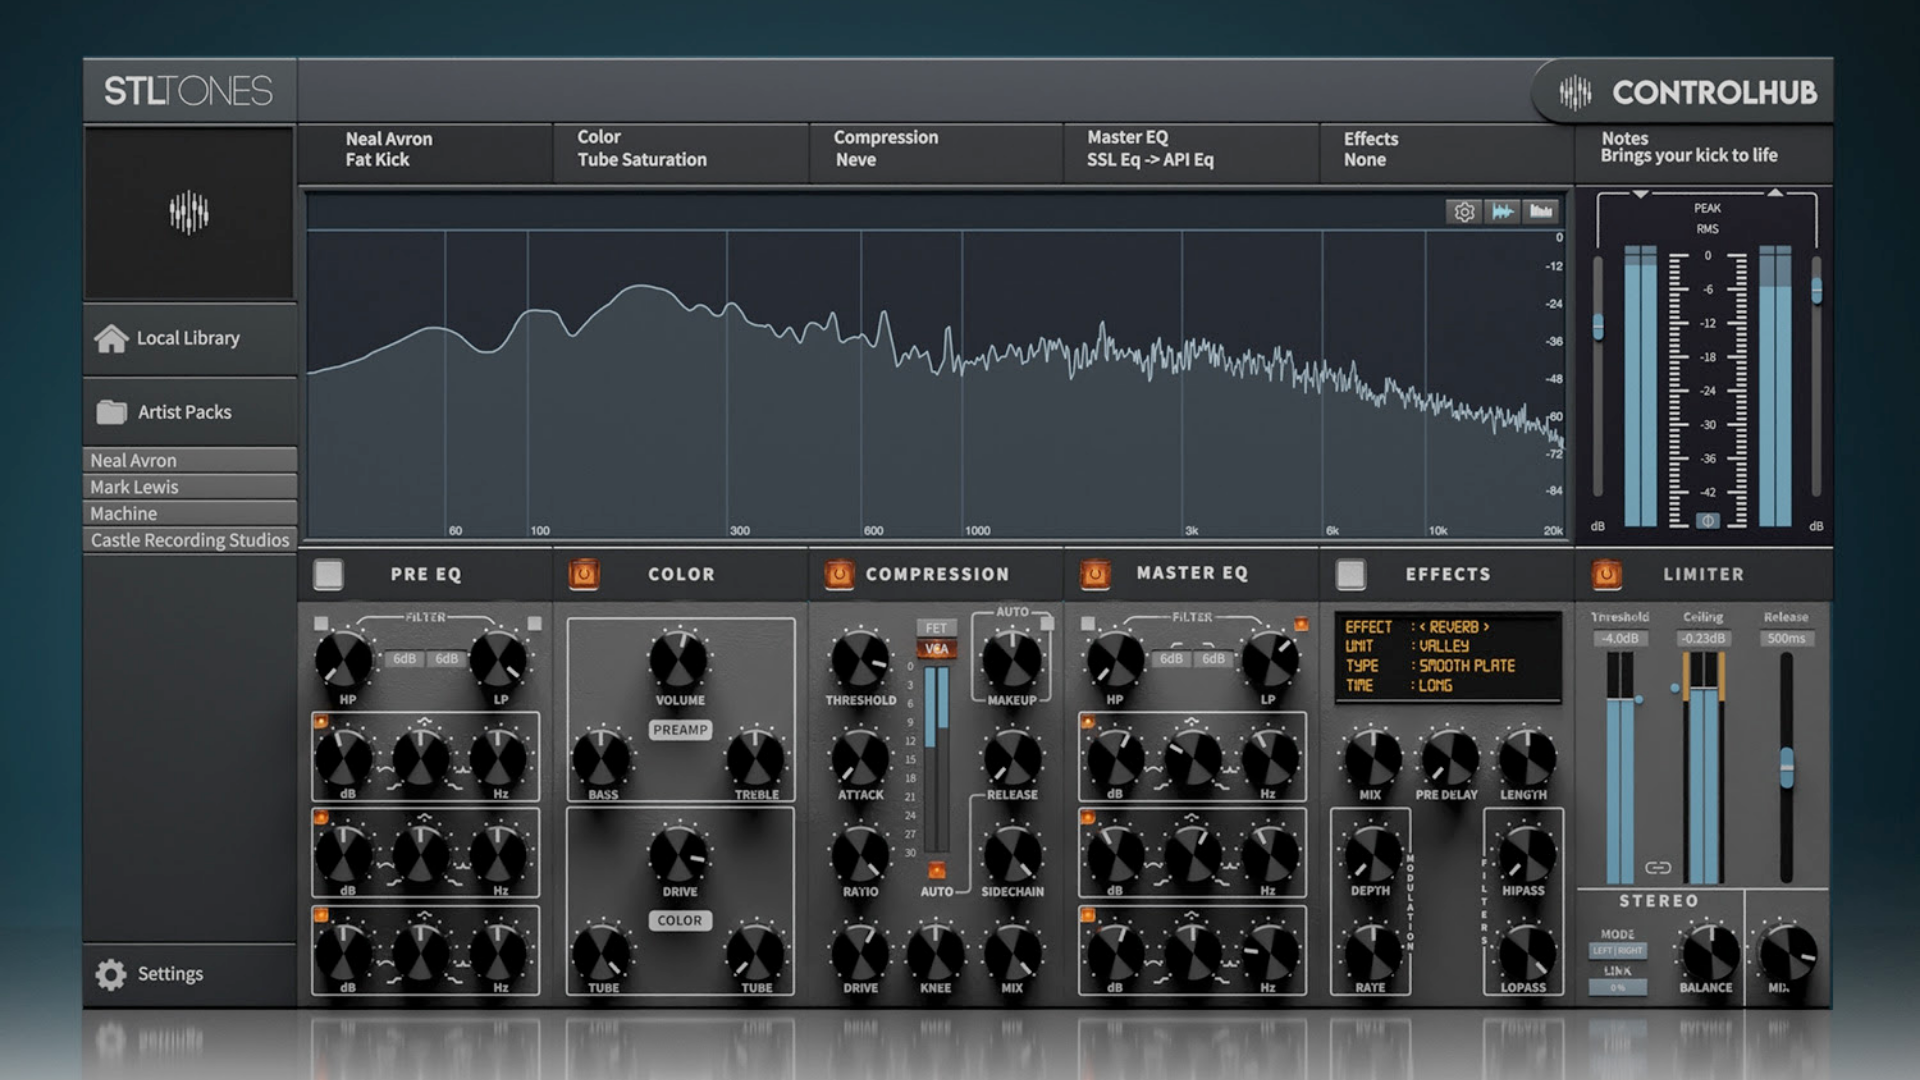Toggle the Color module power switch

point(584,573)
